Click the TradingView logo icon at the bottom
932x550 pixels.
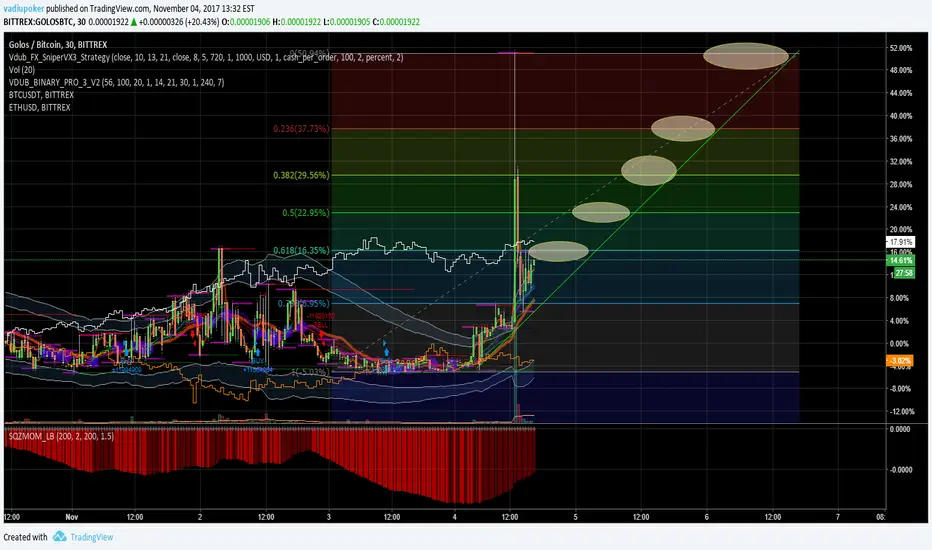(59, 537)
